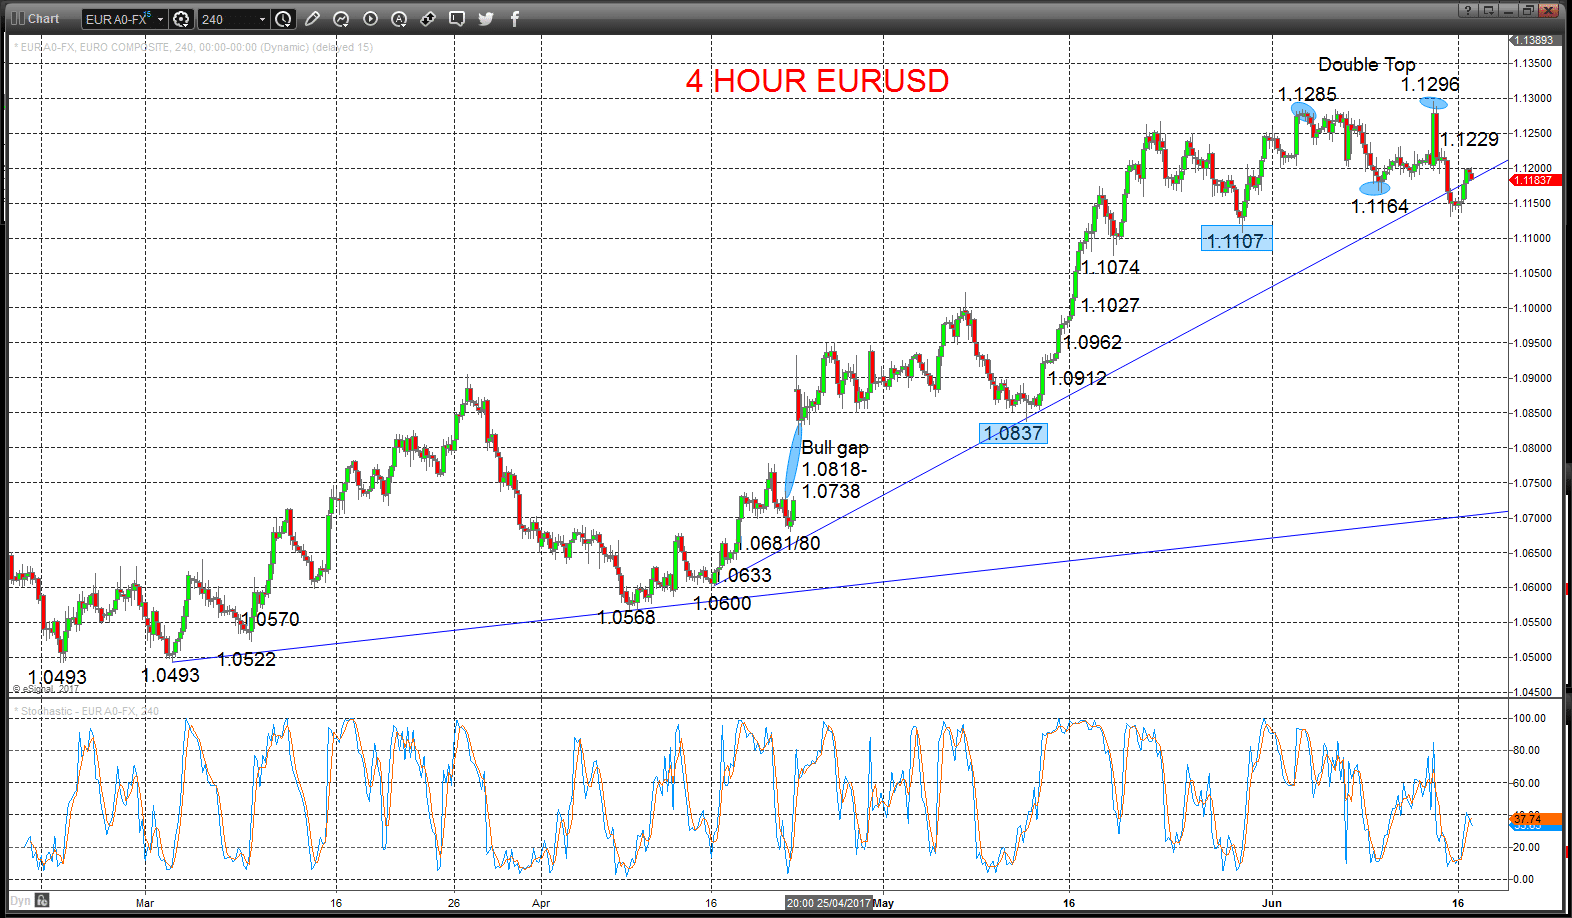Screen dimensions: 1572x918
Task: Minimize the chart window
Action: (x=1508, y=10)
